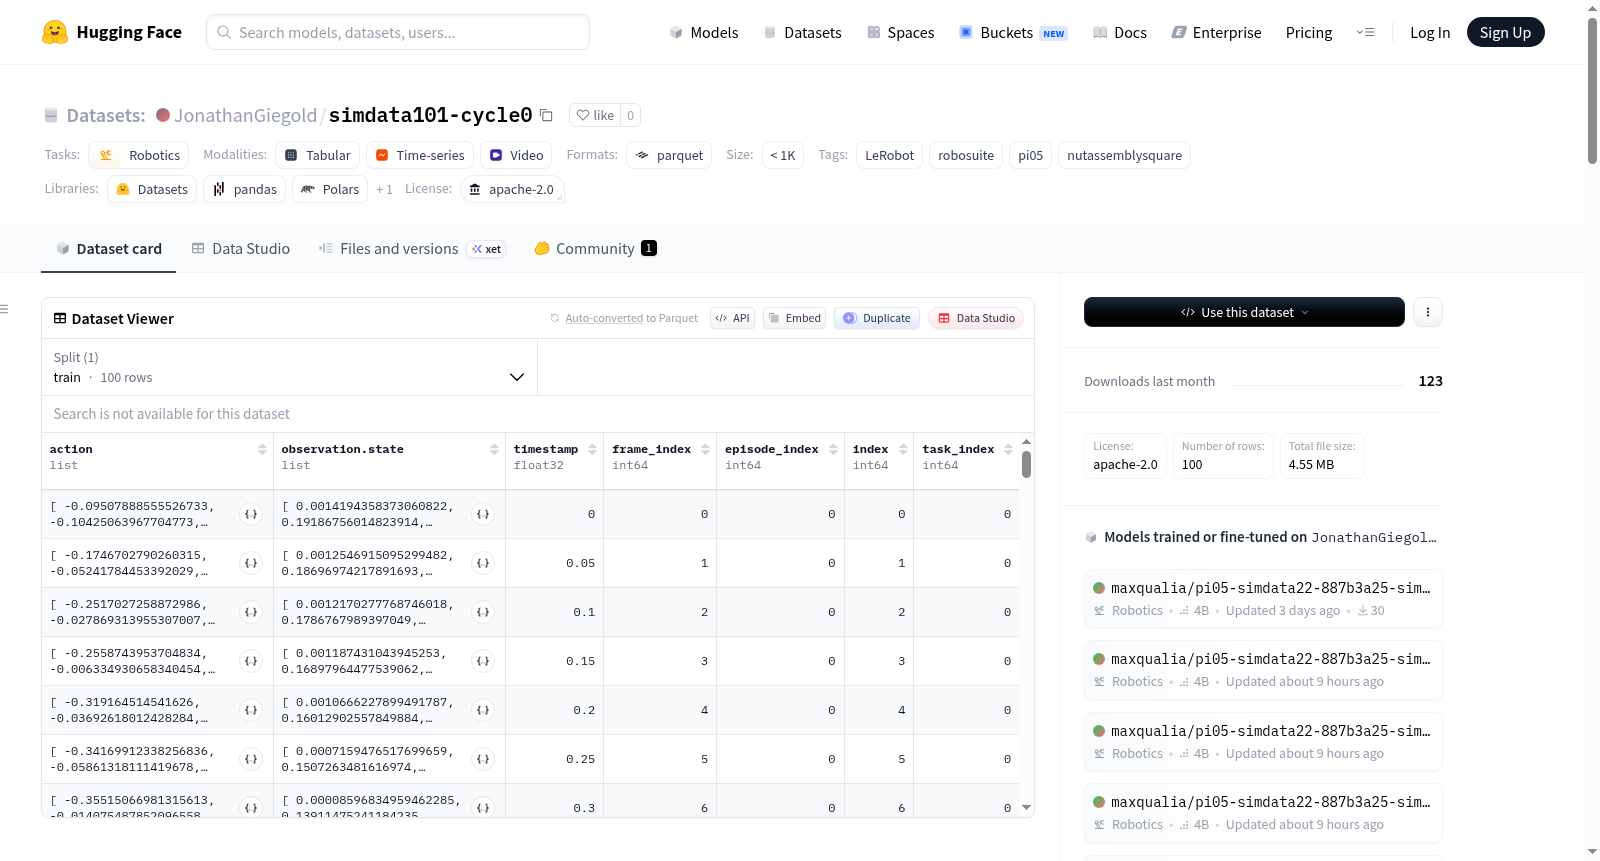
Task: Open the Data Studio tab
Action: (241, 249)
